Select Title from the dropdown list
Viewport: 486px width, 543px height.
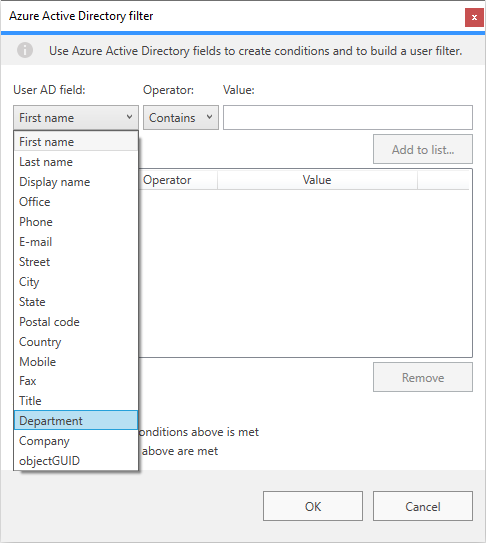coord(76,401)
